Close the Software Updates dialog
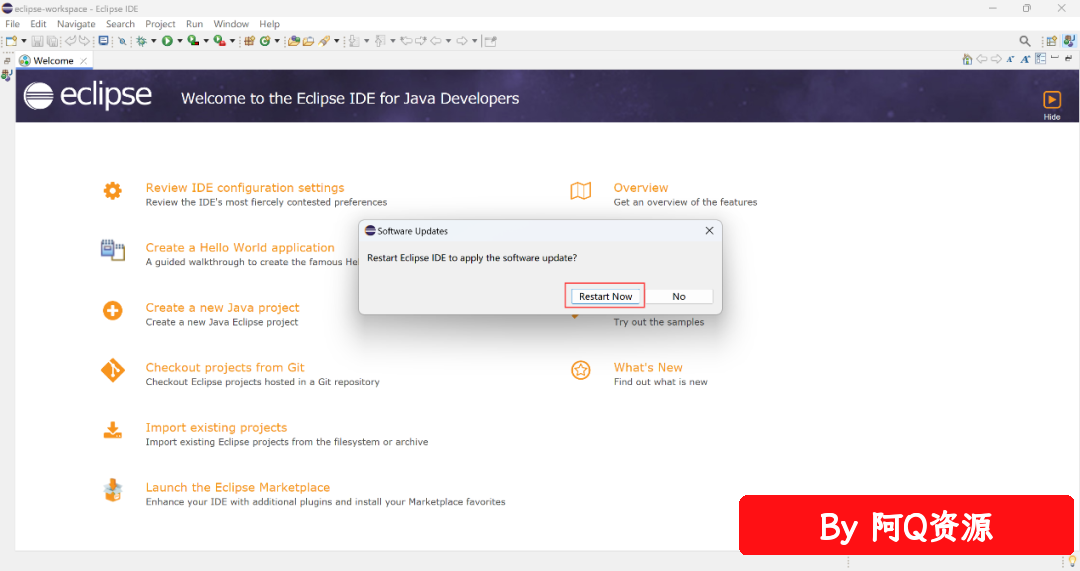The width and height of the screenshot is (1080, 571). (x=709, y=231)
